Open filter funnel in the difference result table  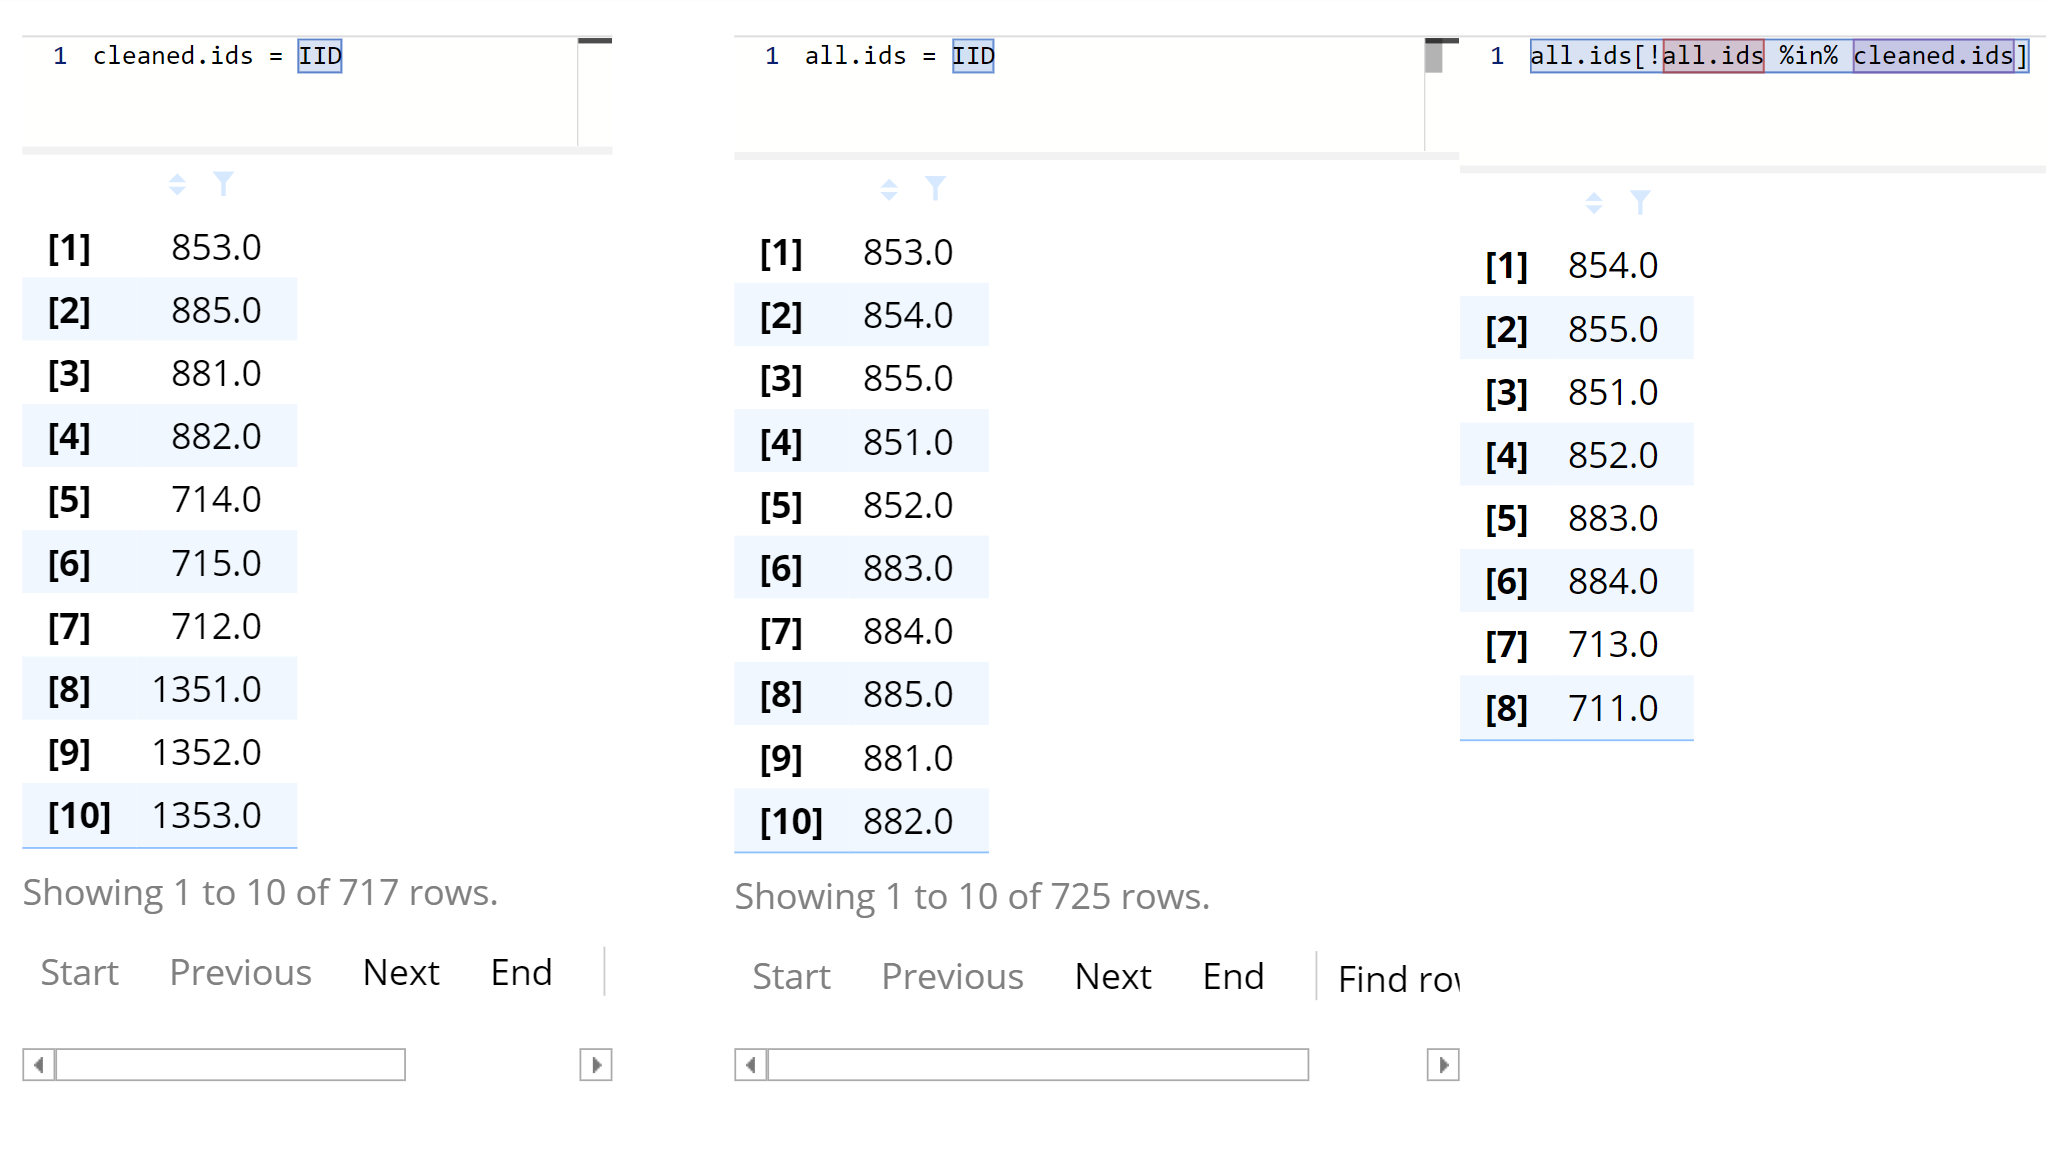point(1640,202)
